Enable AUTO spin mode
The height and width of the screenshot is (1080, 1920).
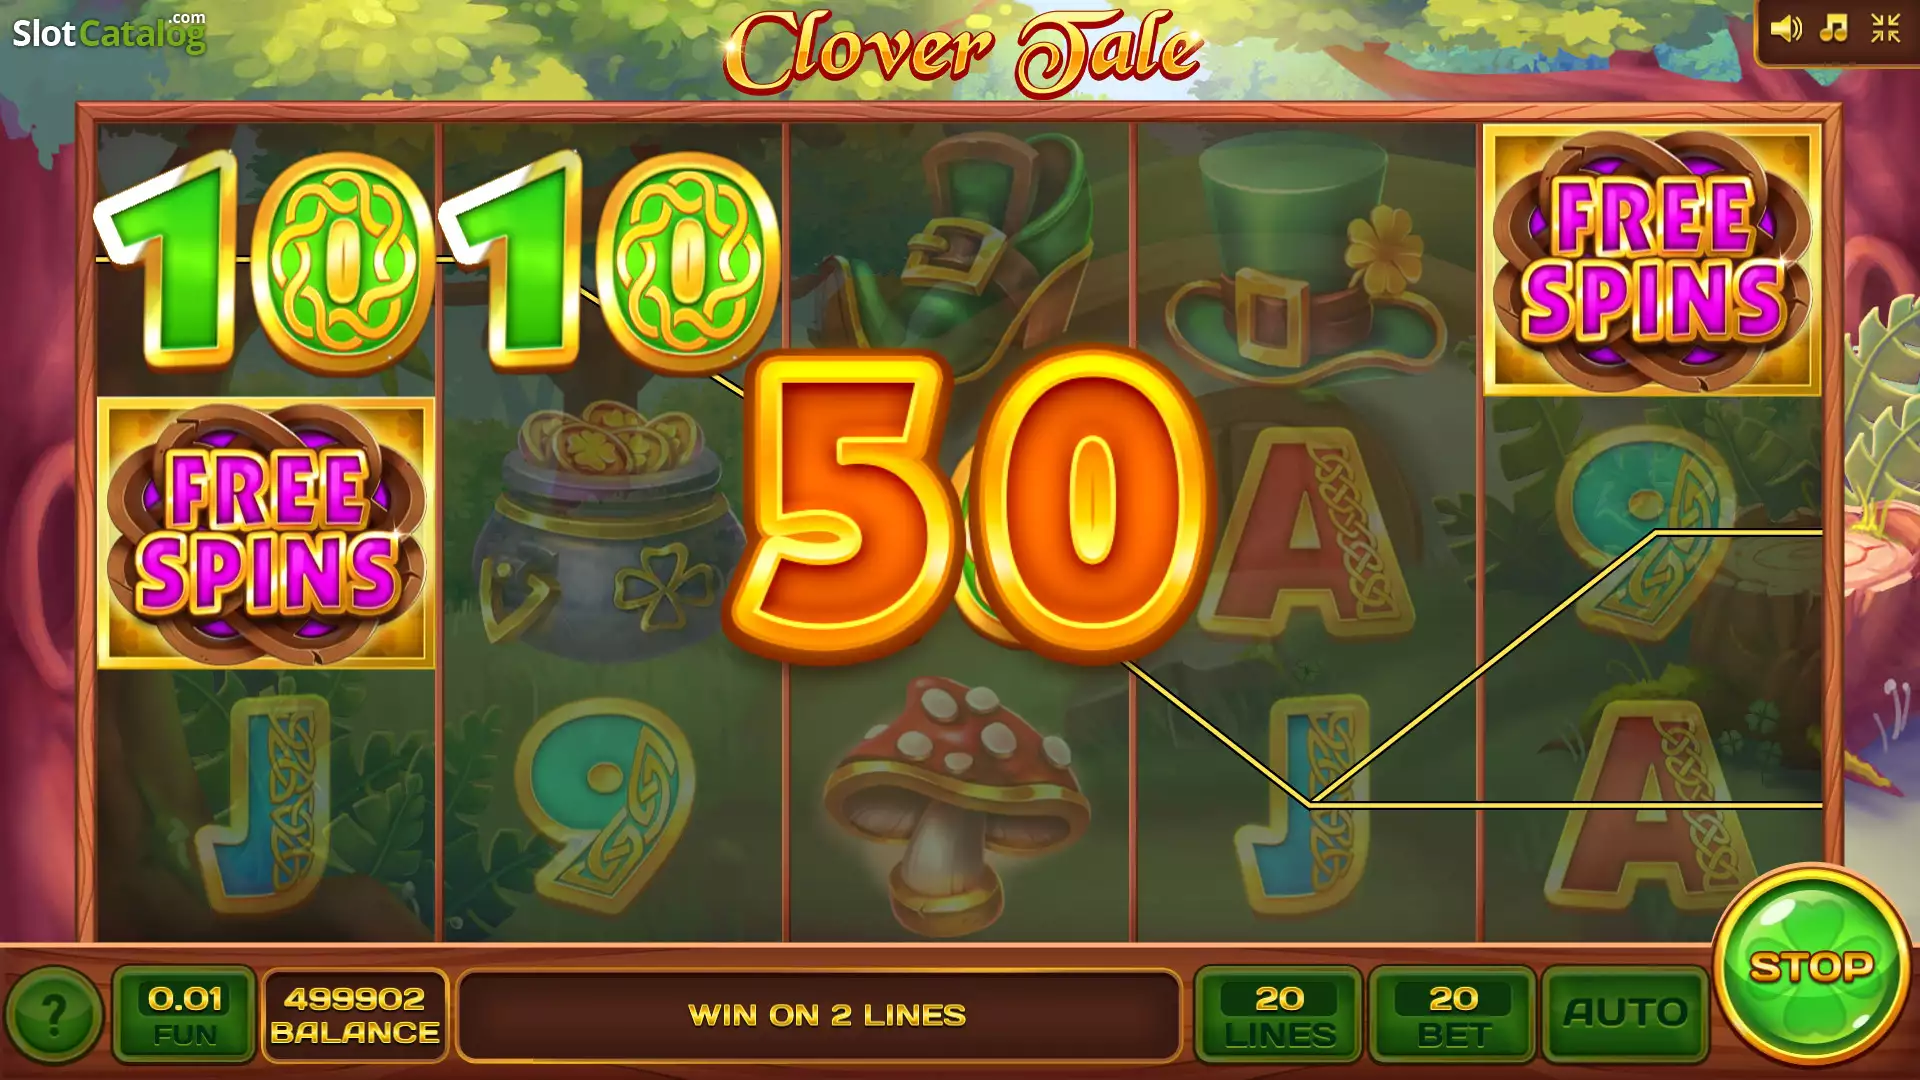(1625, 1013)
